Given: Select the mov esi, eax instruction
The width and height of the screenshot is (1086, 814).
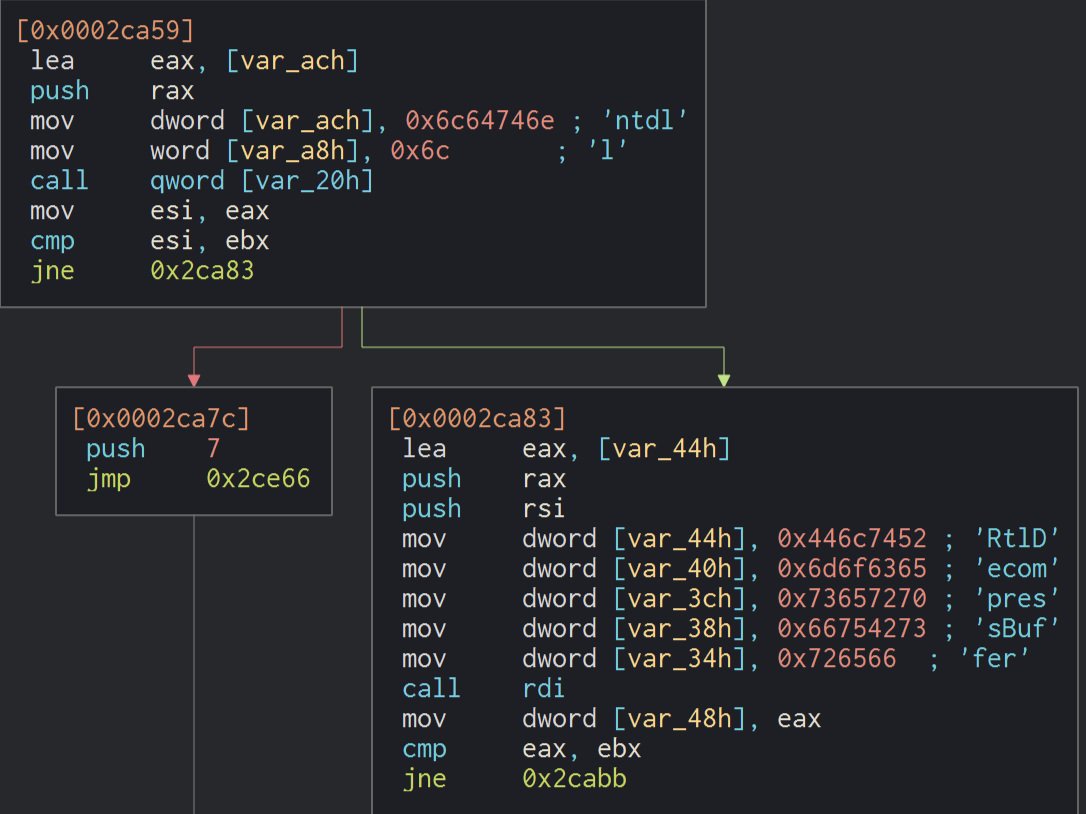Looking at the screenshot, I should click(149, 211).
